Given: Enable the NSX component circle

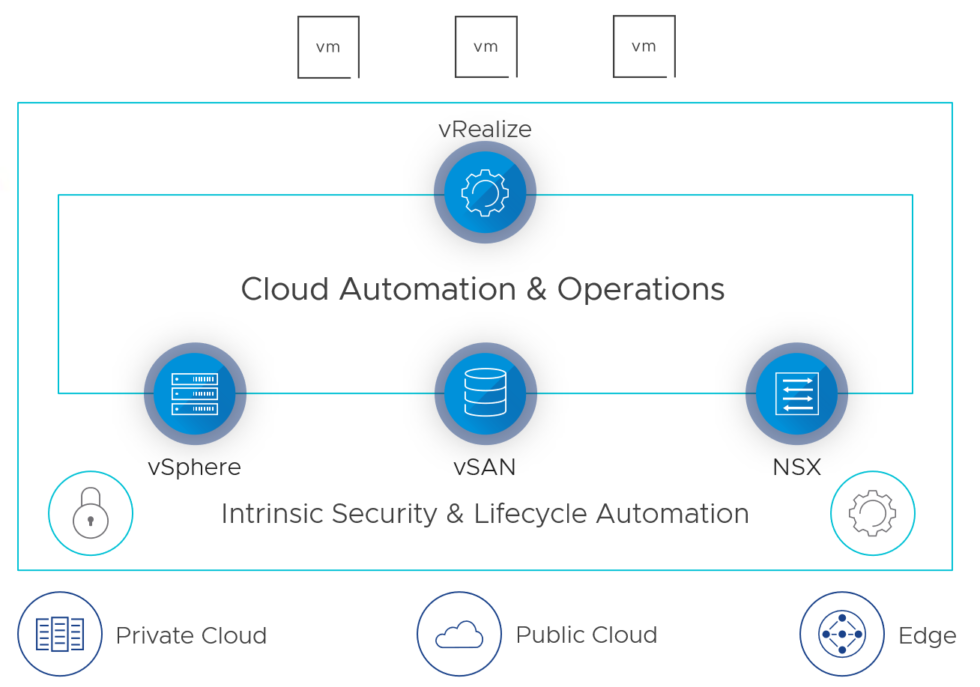Looking at the screenshot, I should point(796,393).
